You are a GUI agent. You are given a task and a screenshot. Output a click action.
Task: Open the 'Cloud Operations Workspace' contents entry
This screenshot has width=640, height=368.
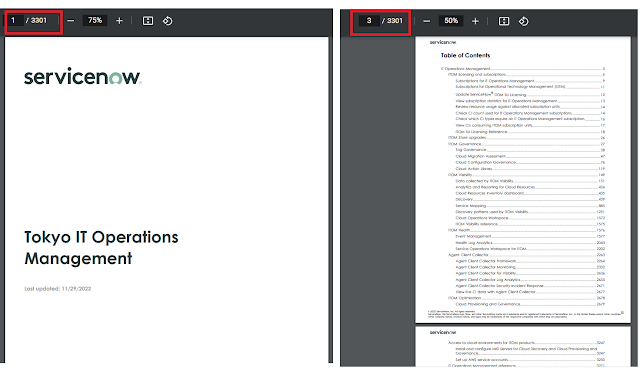pyautogui.click(x=530, y=218)
